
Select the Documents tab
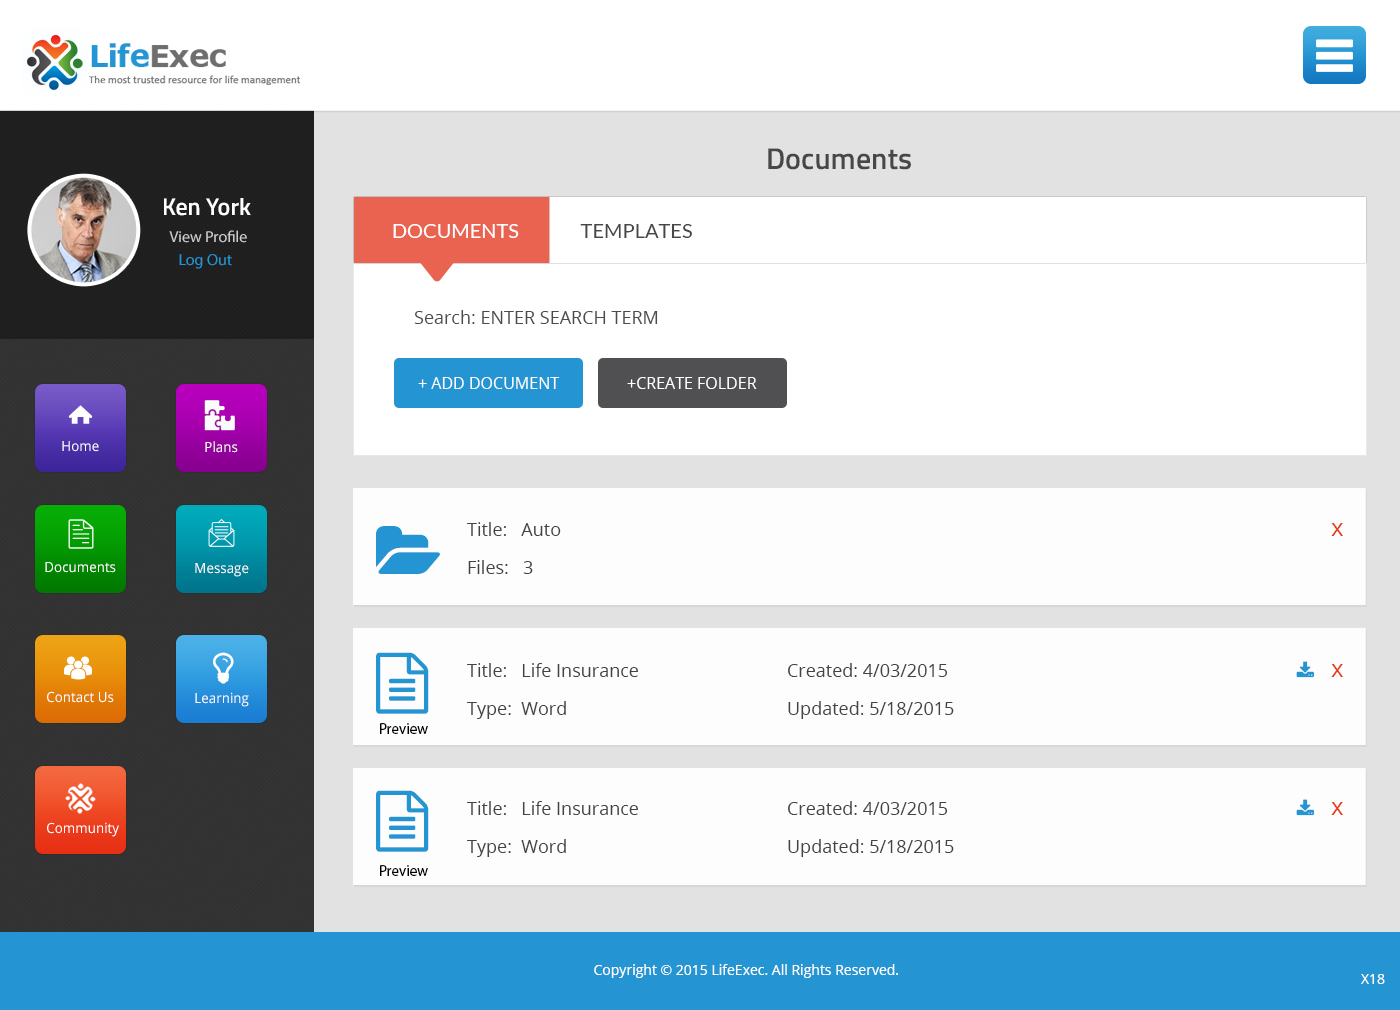(455, 231)
